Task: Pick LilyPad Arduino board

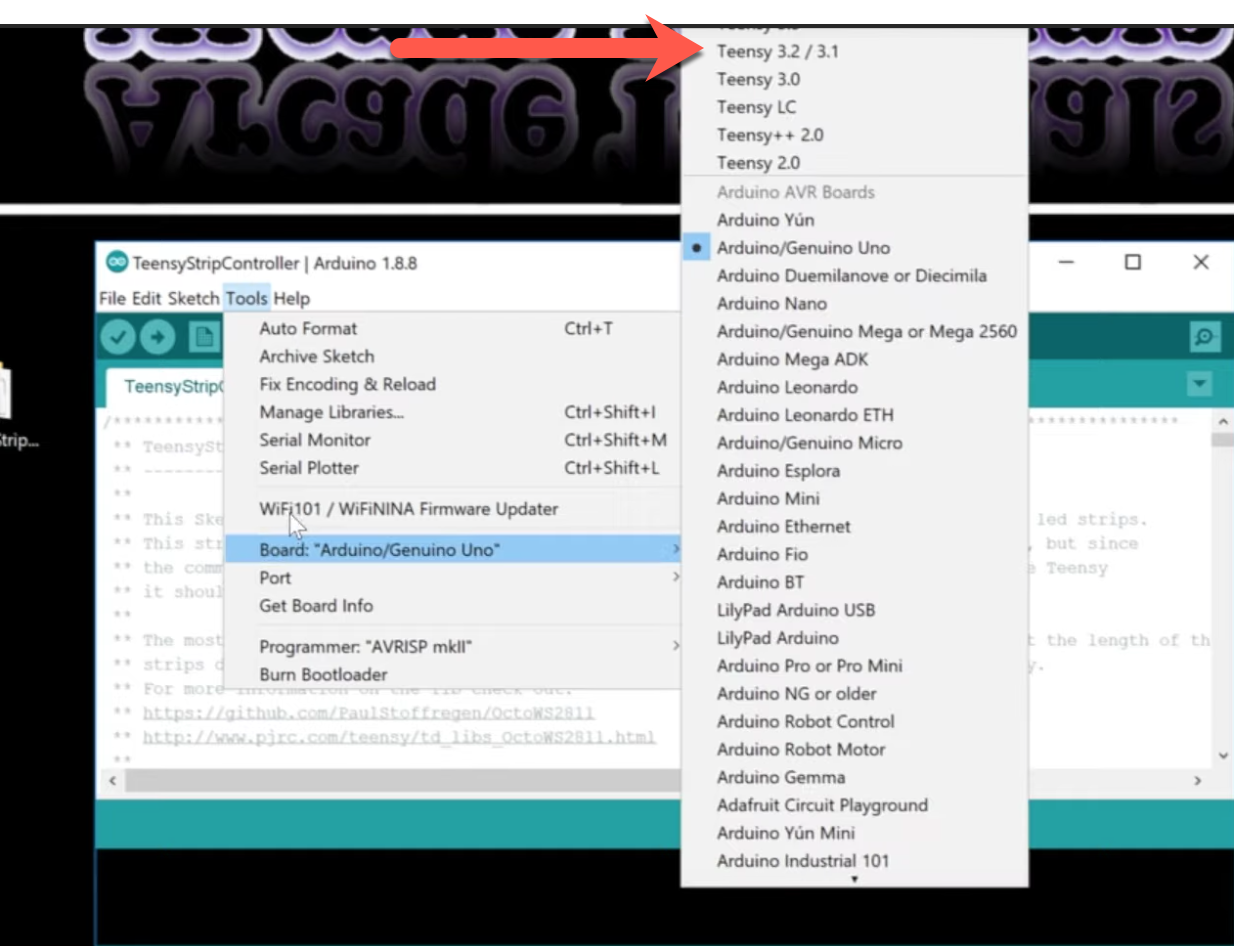Action: point(855,638)
